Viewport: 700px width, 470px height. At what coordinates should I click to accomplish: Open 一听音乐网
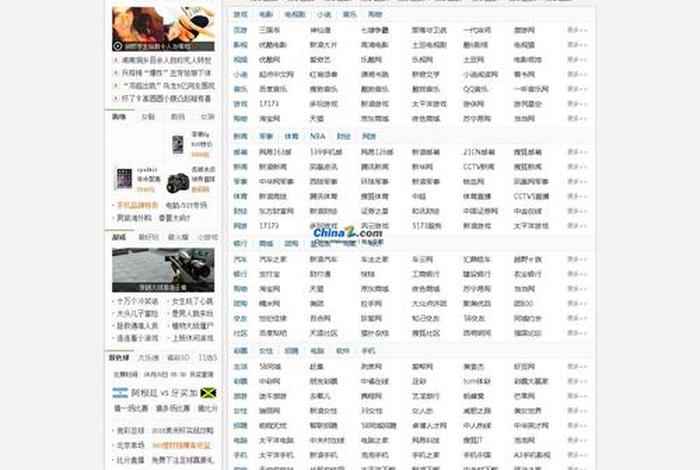point(531,89)
